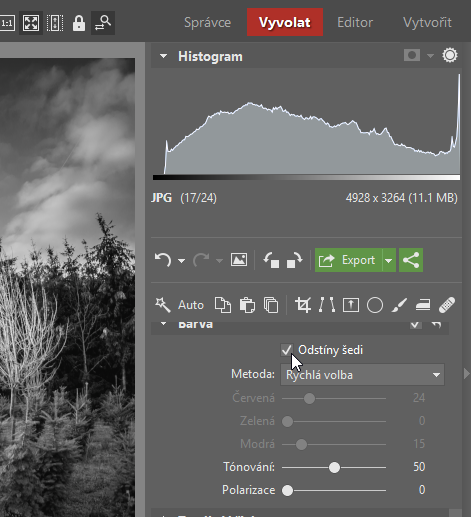Select the Gradient filter tool
Viewport: 471px width, 517px height.
(351, 305)
